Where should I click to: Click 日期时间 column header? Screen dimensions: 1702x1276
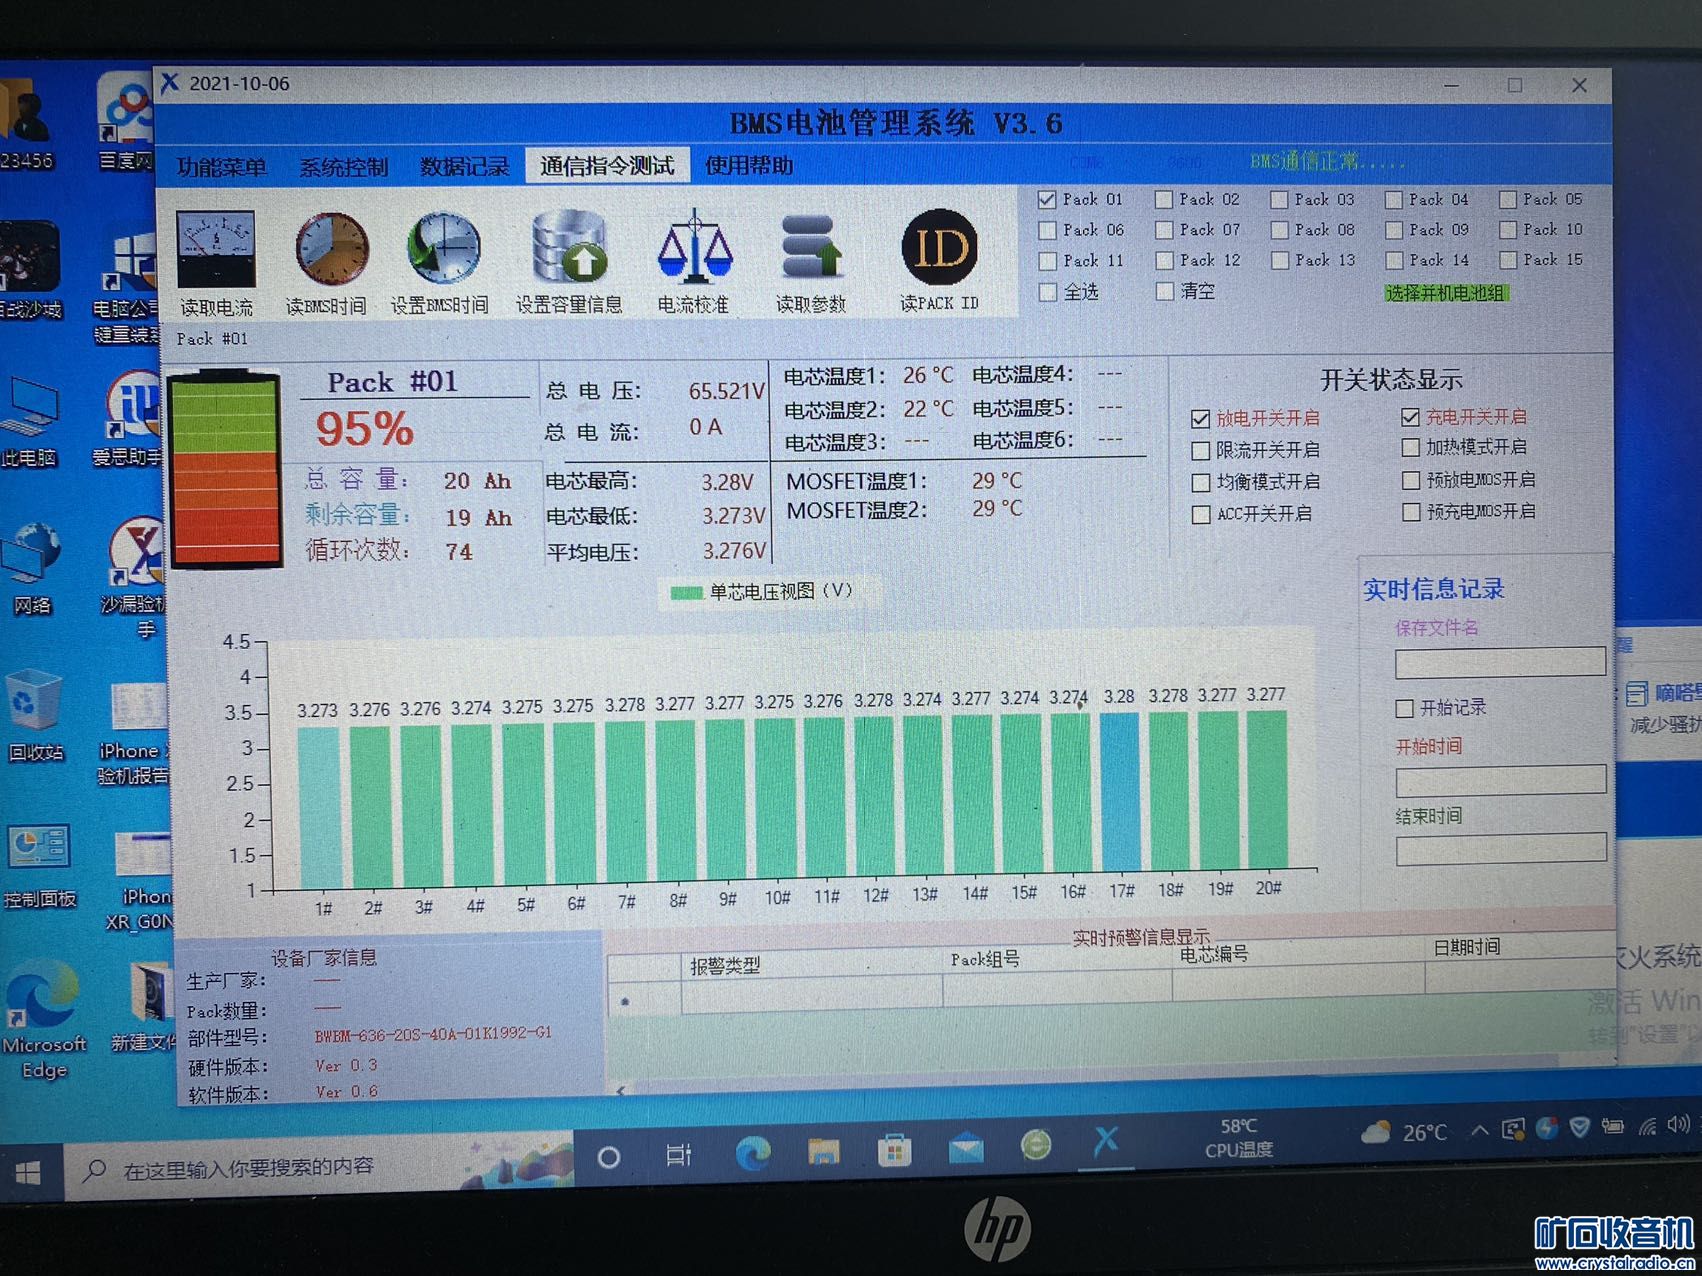point(1466,947)
